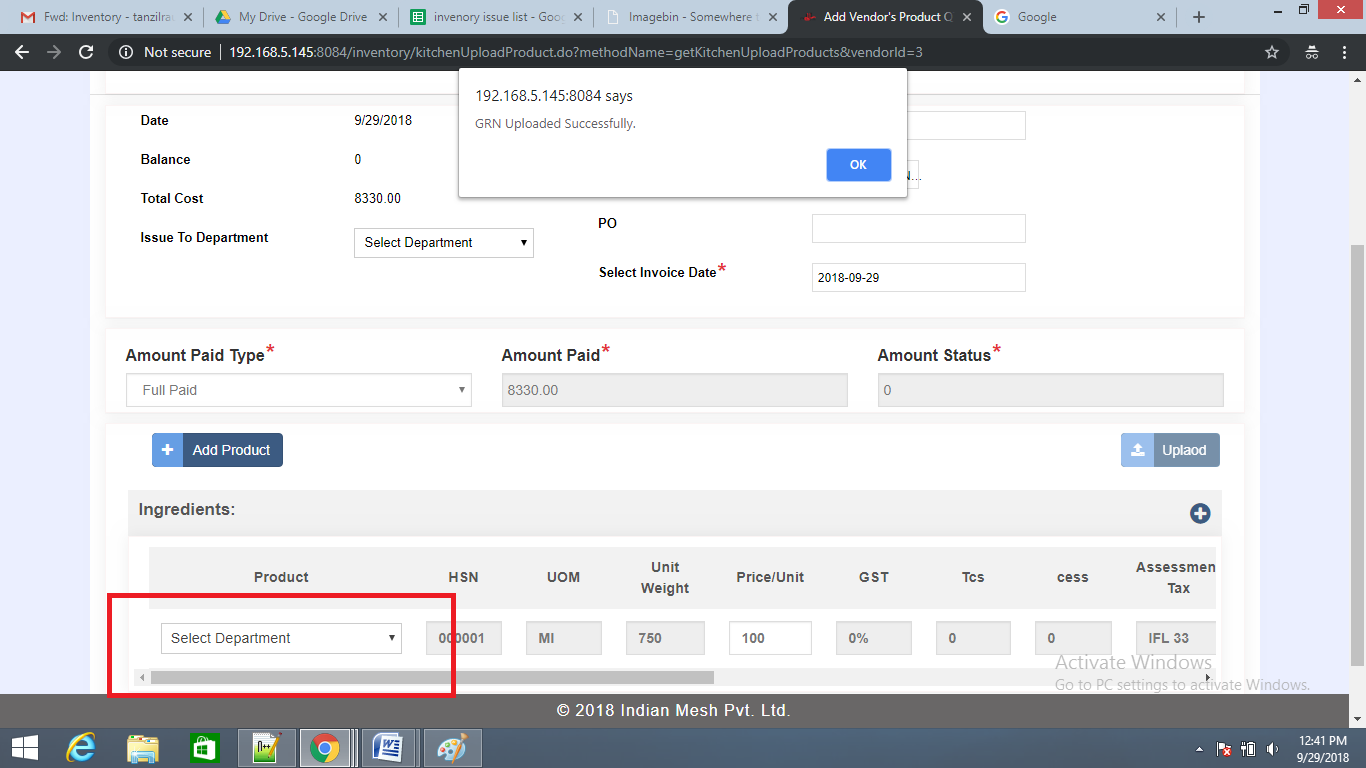This screenshot has height=768, width=1366.
Task: Open File Explorer from the taskbar
Action: coord(143,748)
